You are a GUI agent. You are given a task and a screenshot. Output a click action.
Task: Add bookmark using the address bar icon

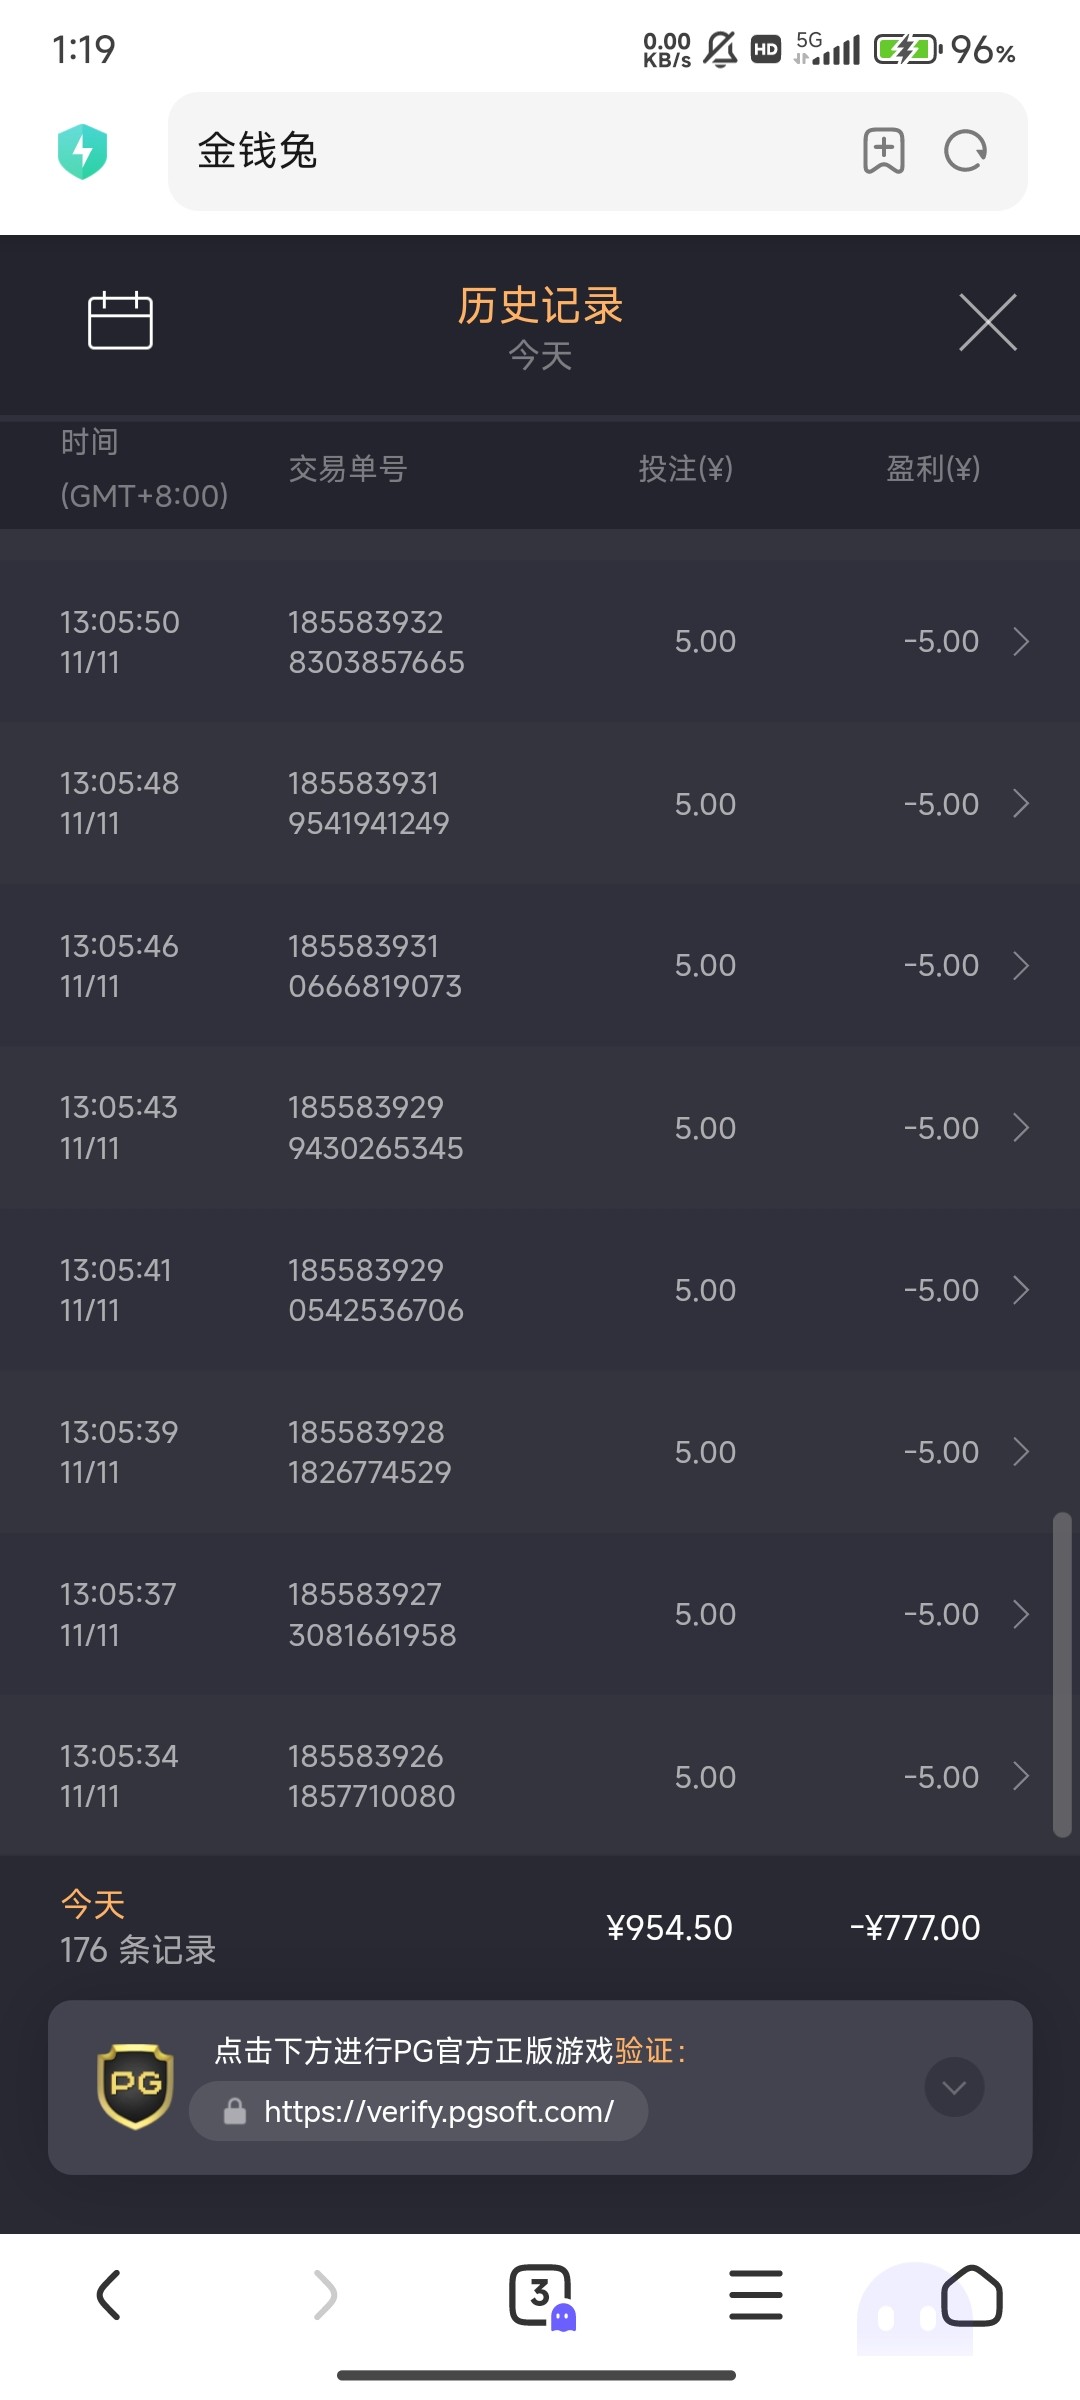coord(883,151)
